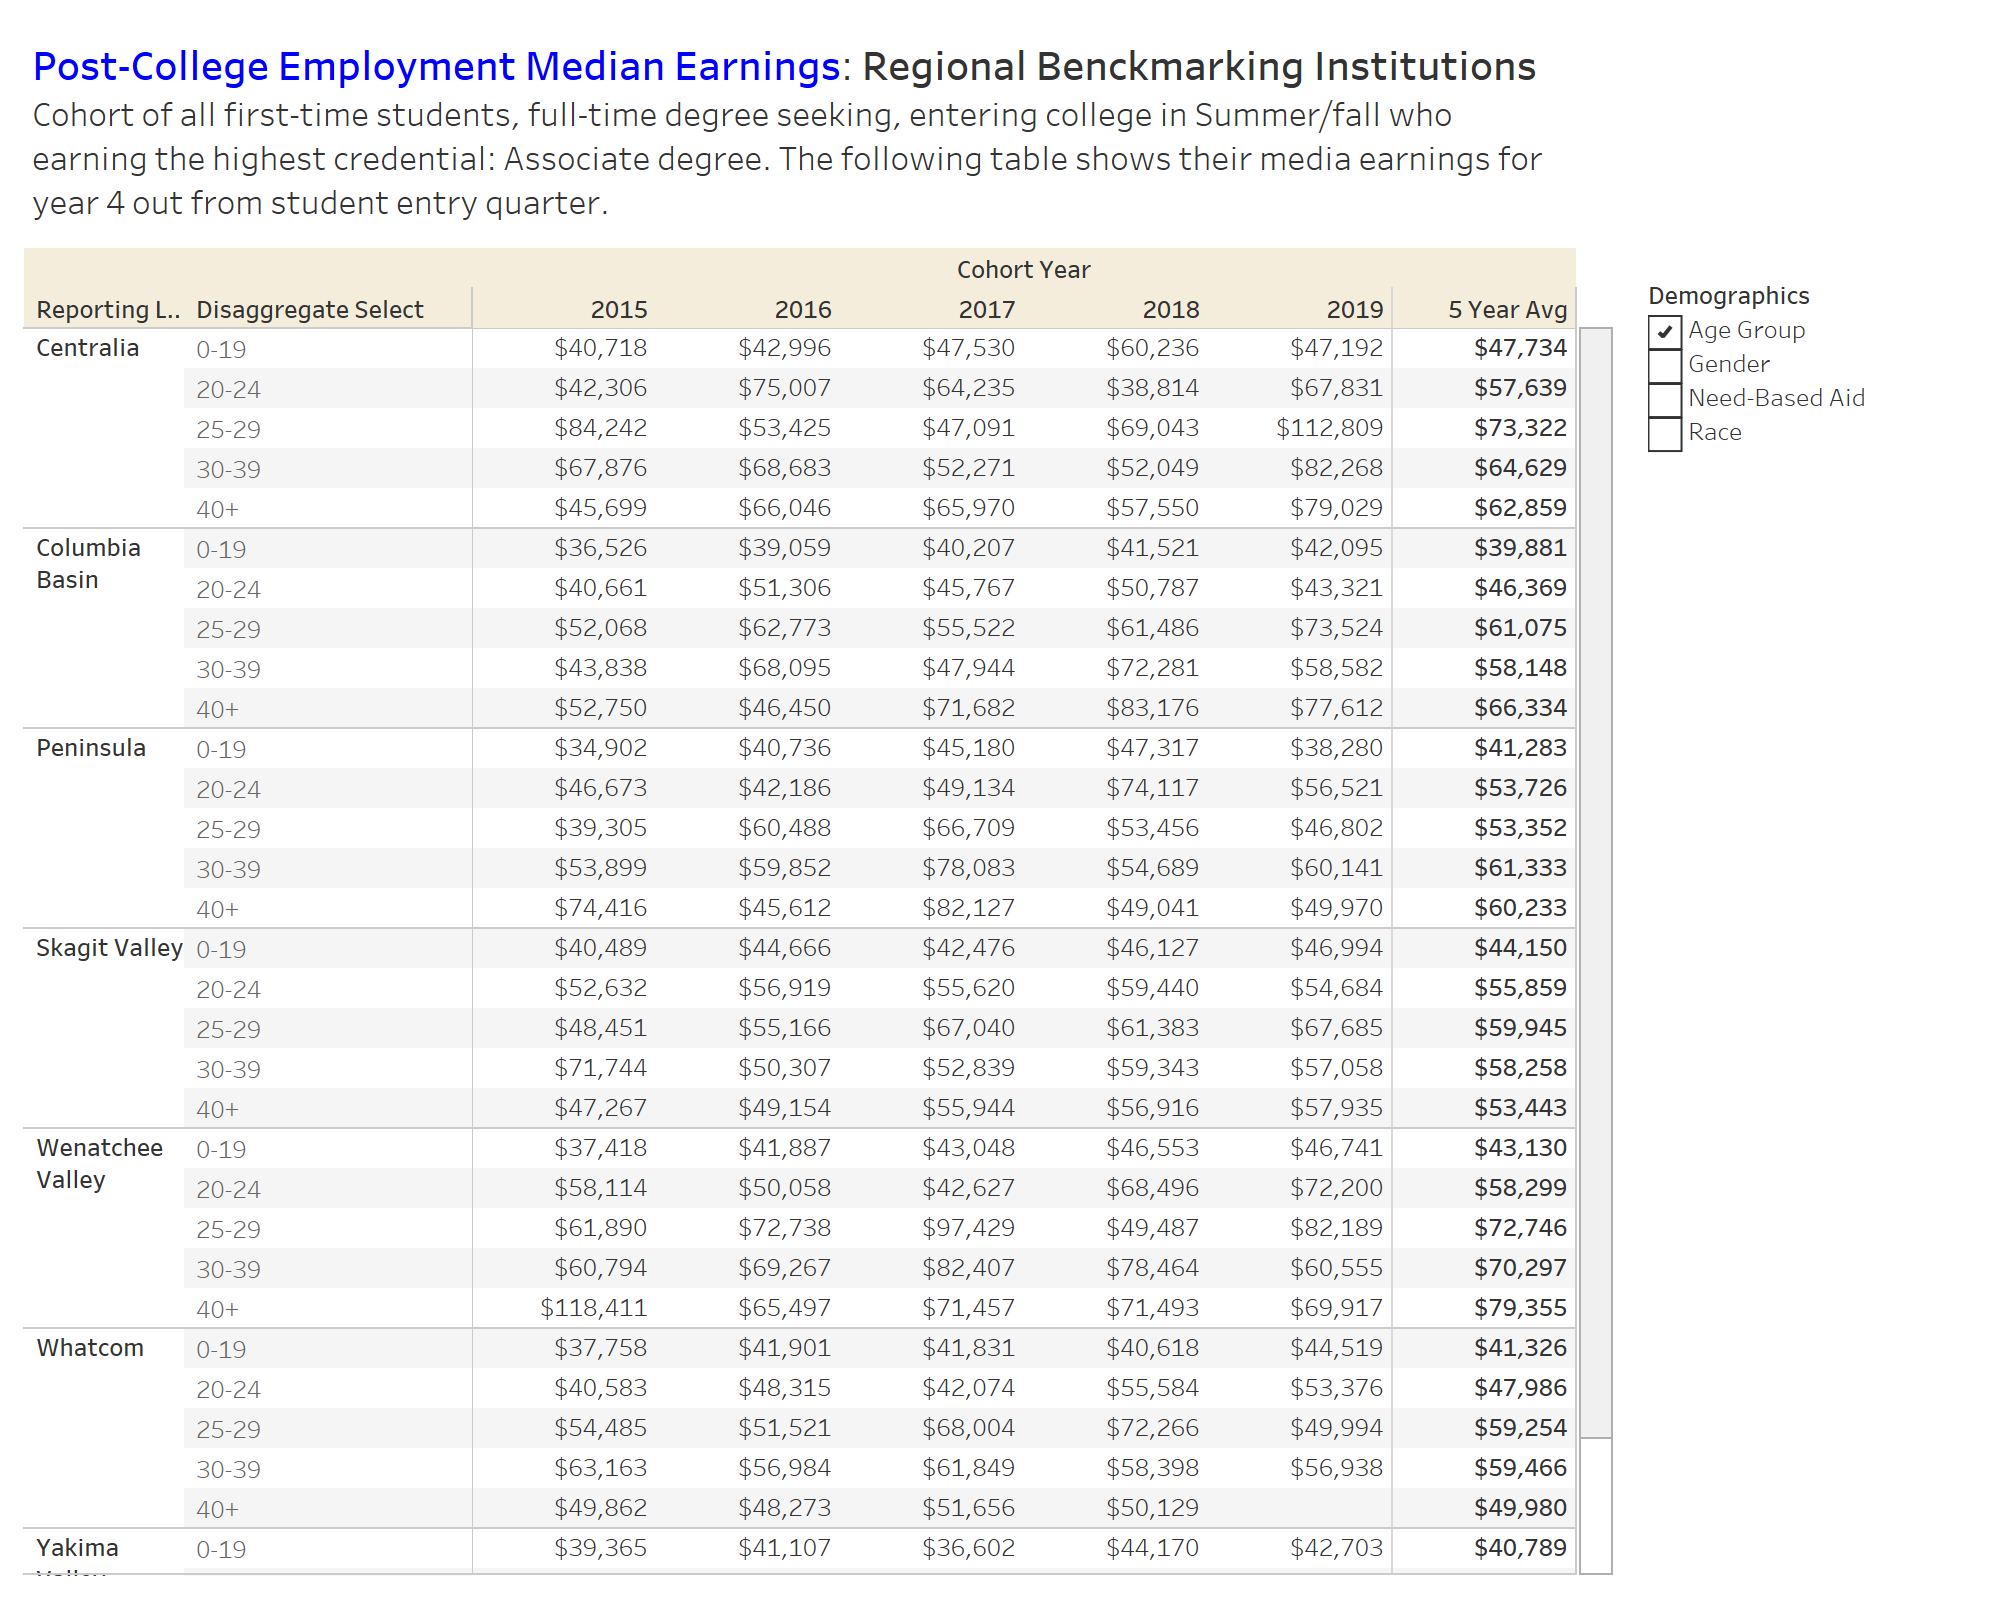Image resolution: width=2000 pixels, height=1600 pixels.
Task: Select Whatcom's 40+ age group label
Action: tap(217, 1509)
